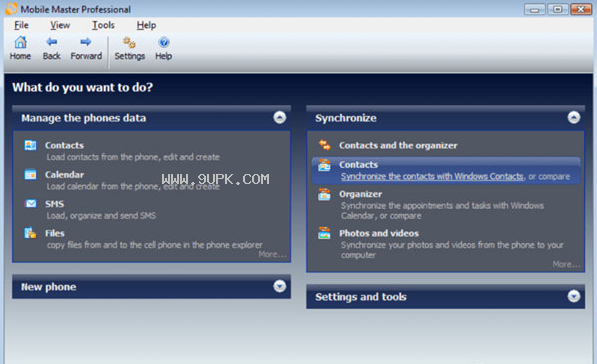597x364 pixels.
Task: Open Contacts heading under Manage the phones data
Action: click(64, 145)
